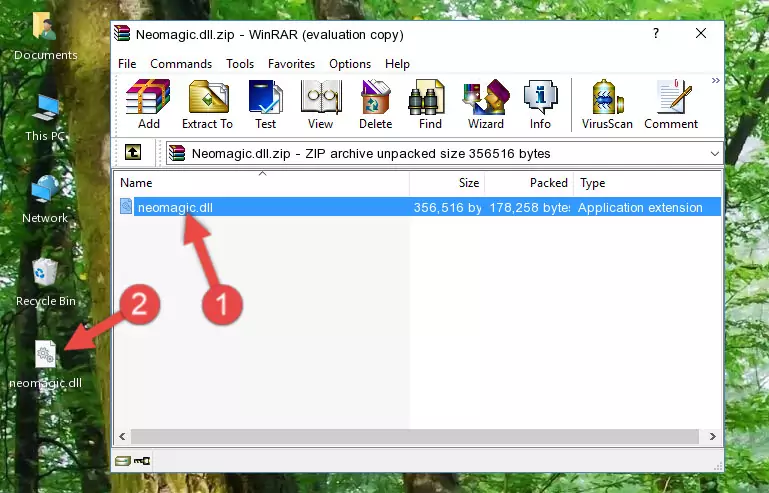Click the Application extension type cell

coord(640,208)
